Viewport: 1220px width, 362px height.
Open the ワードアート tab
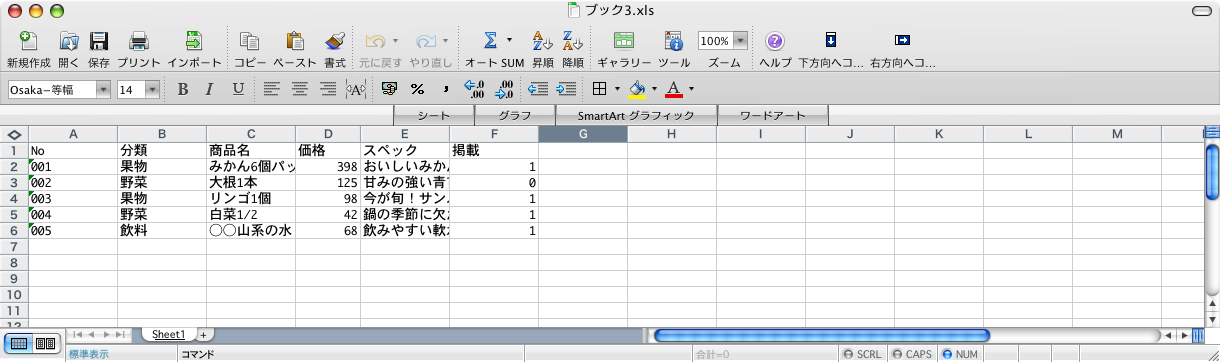(x=772, y=115)
